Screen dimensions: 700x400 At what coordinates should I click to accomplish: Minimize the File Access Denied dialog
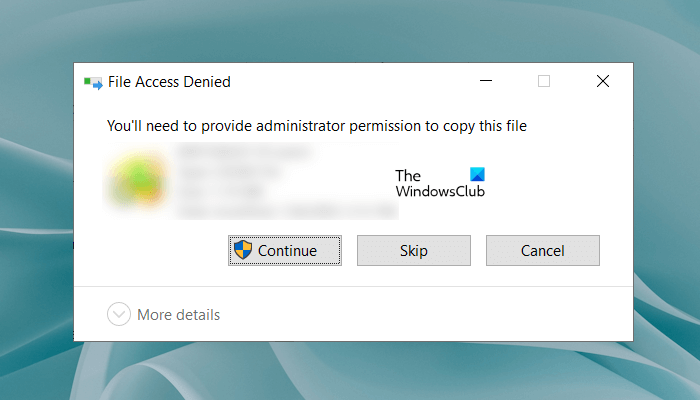pos(487,82)
